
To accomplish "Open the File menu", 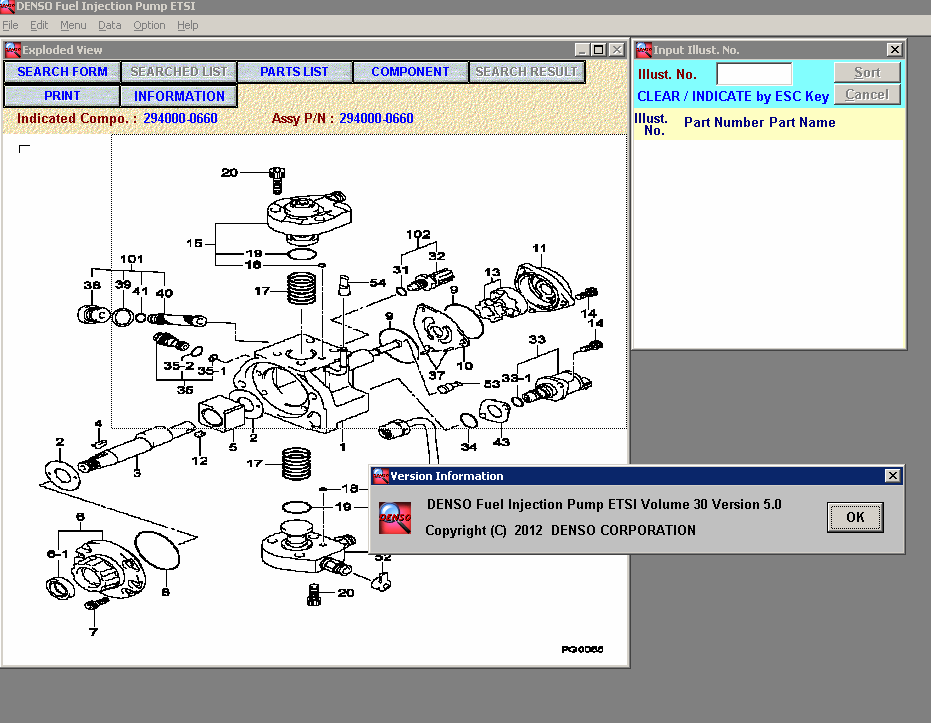I will click(x=10, y=25).
